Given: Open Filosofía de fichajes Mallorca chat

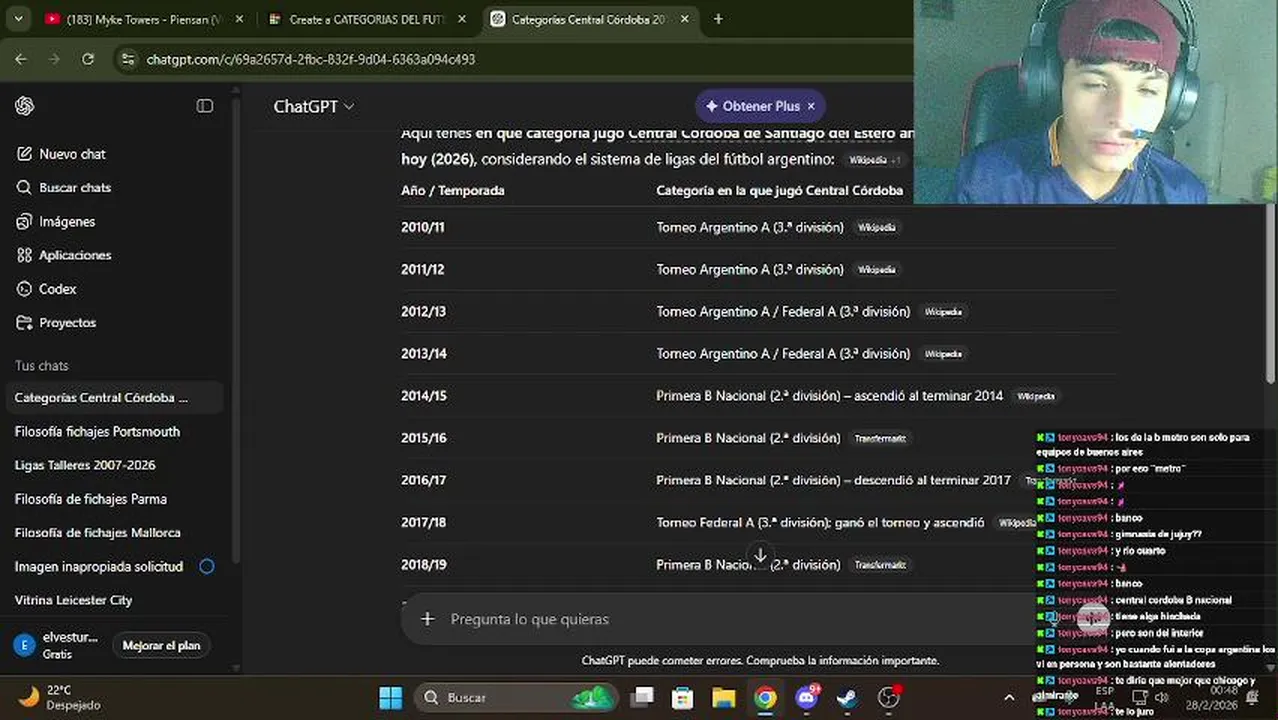Looking at the screenshot, I should pos(115,533).
